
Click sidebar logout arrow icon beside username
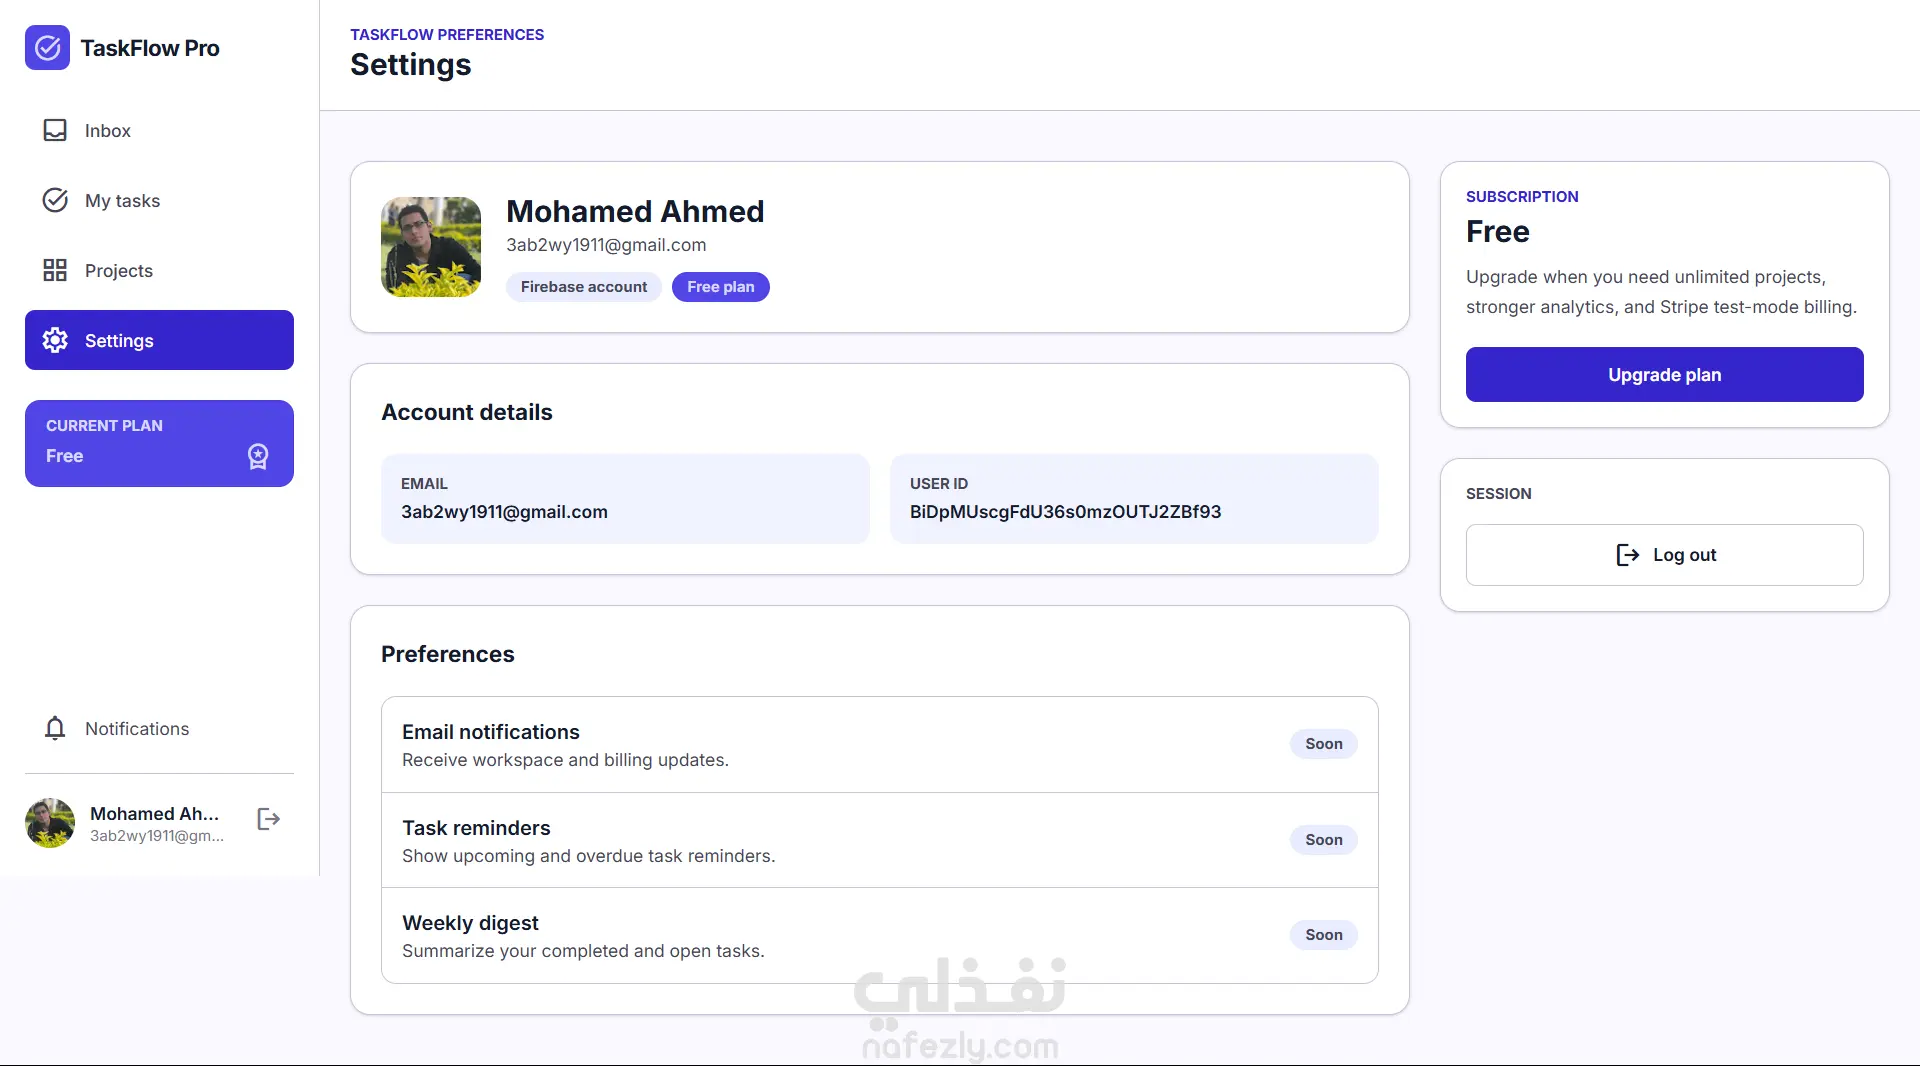coord(268,819)
